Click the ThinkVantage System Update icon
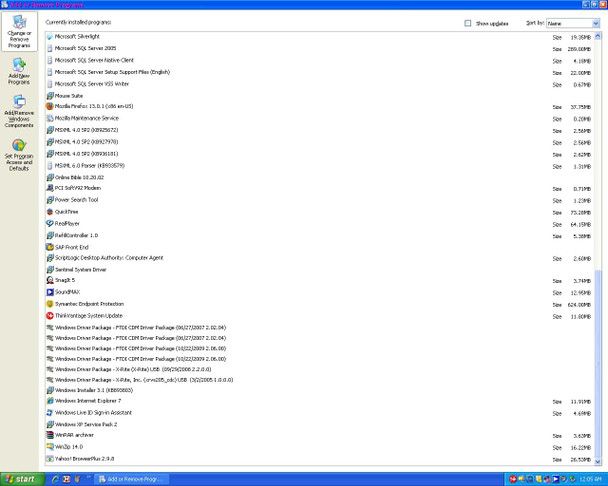The height and width of the screenshot is (486, 608). tap(50, 316)
